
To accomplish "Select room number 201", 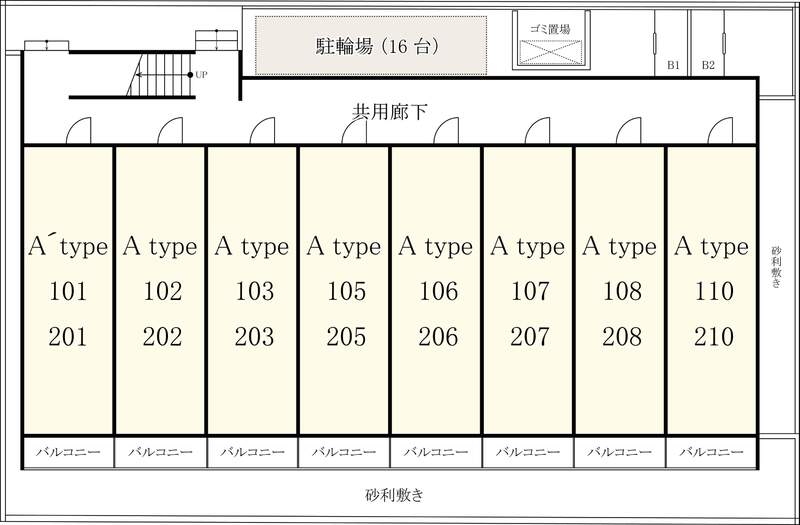I will (x=68, y=337).
